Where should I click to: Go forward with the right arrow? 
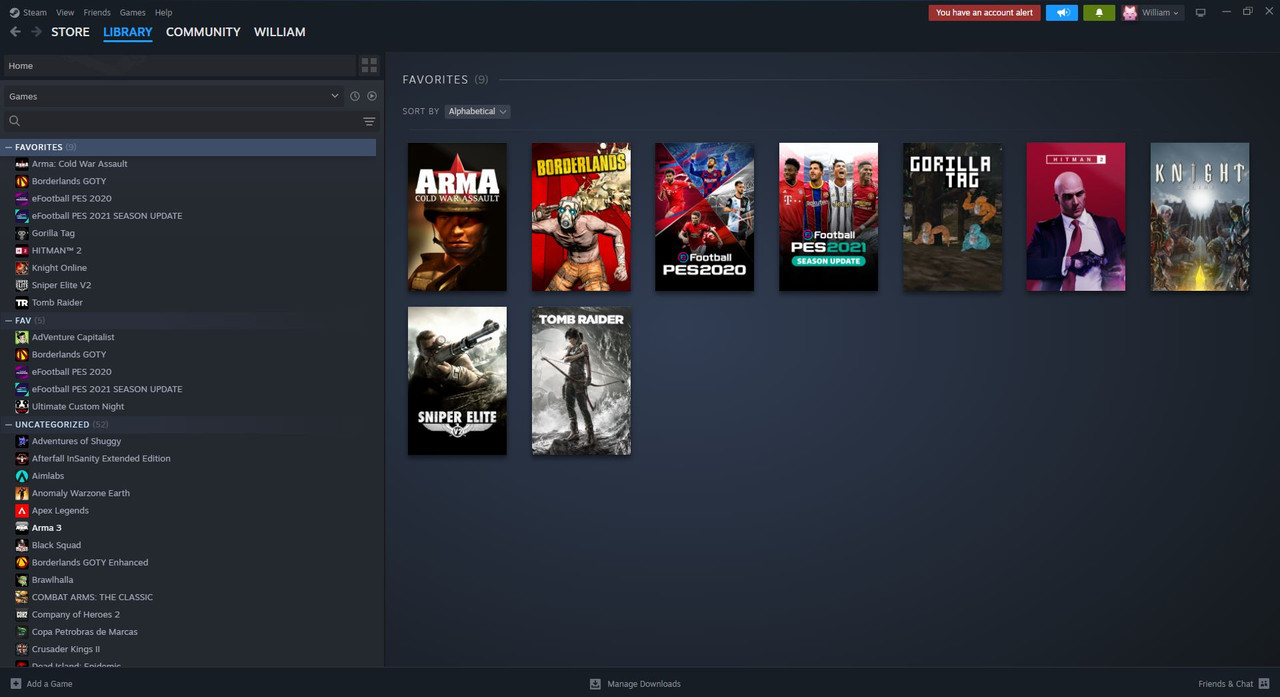(36, 32)
